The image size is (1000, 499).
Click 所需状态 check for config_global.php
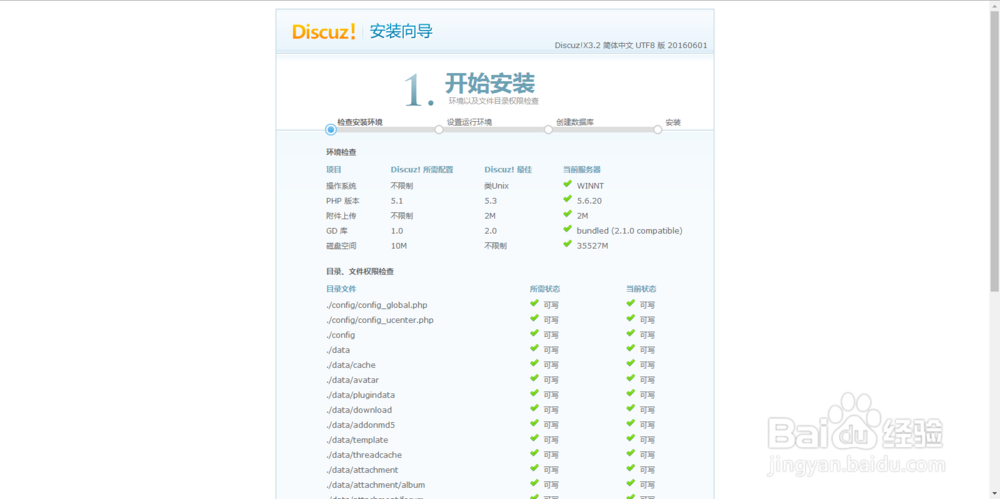coord(534,303)
